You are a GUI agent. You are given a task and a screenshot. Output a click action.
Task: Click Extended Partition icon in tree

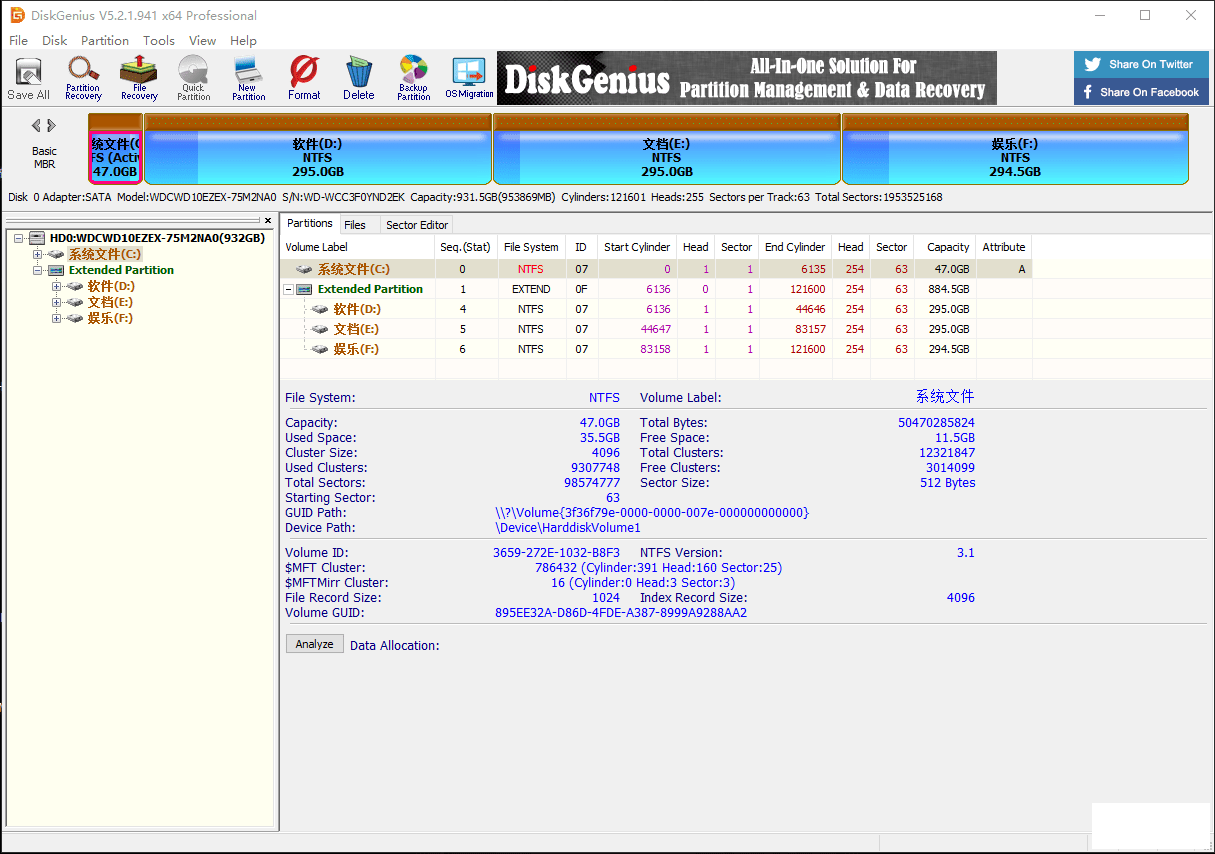(56, 270)
